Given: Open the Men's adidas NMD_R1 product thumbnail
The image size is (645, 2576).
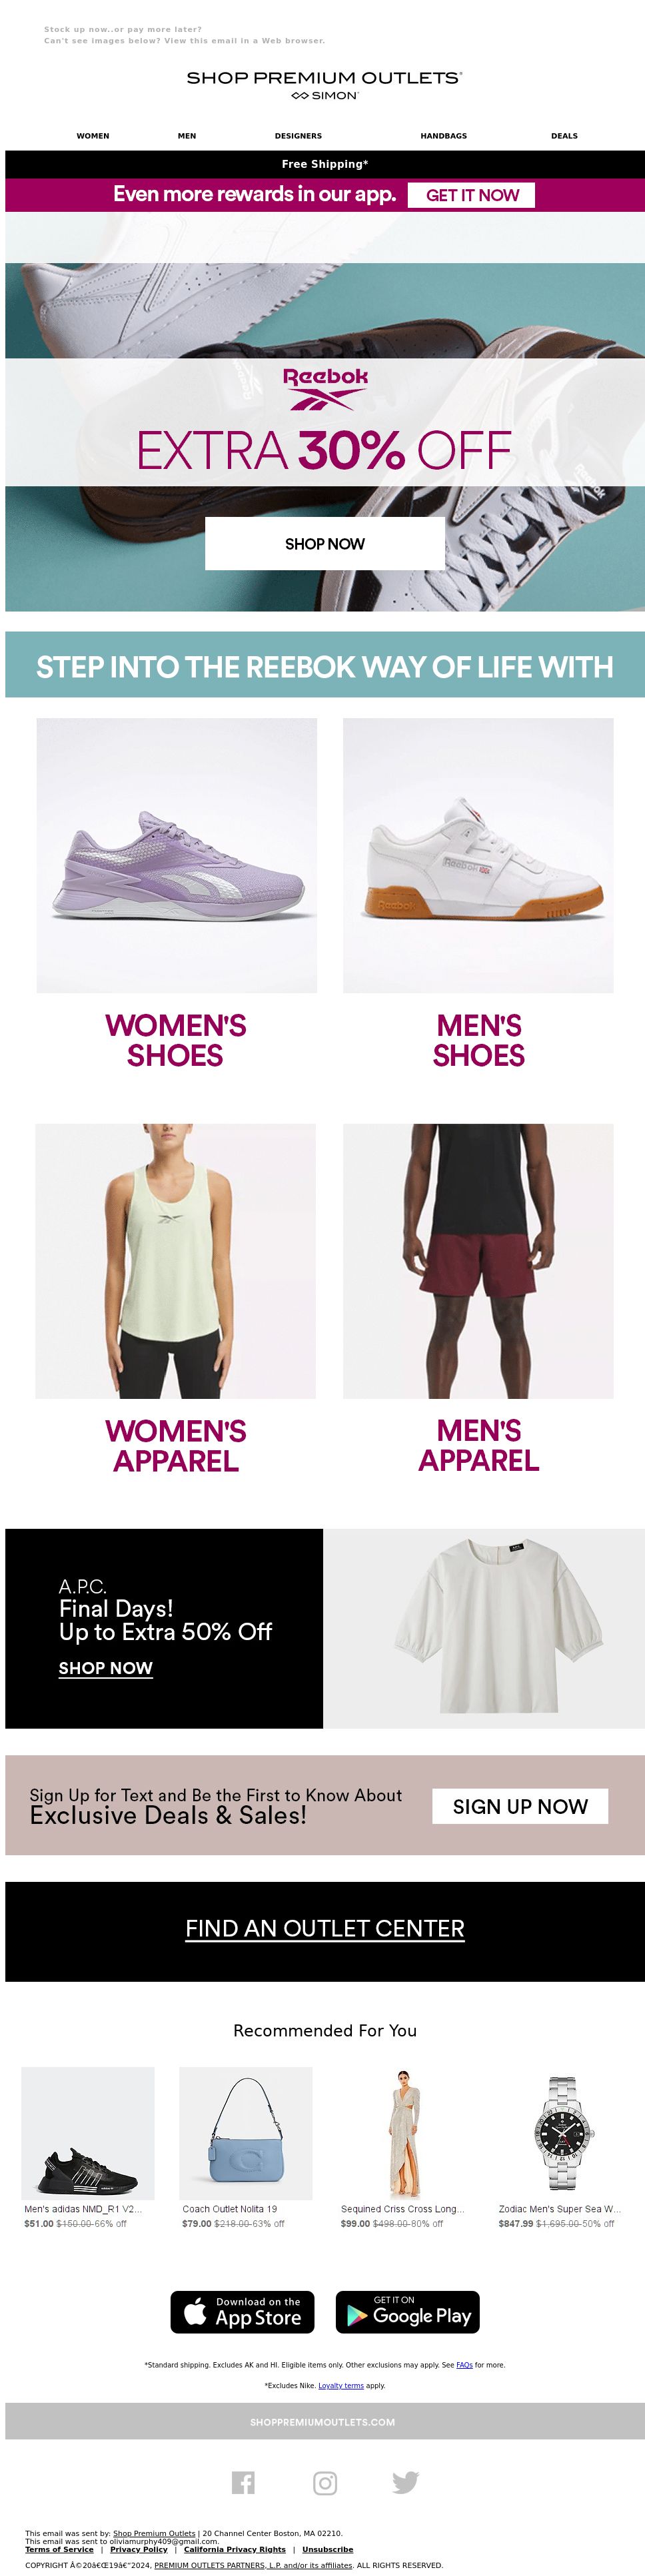Looking at the screenshot, I should point(88,2133).
